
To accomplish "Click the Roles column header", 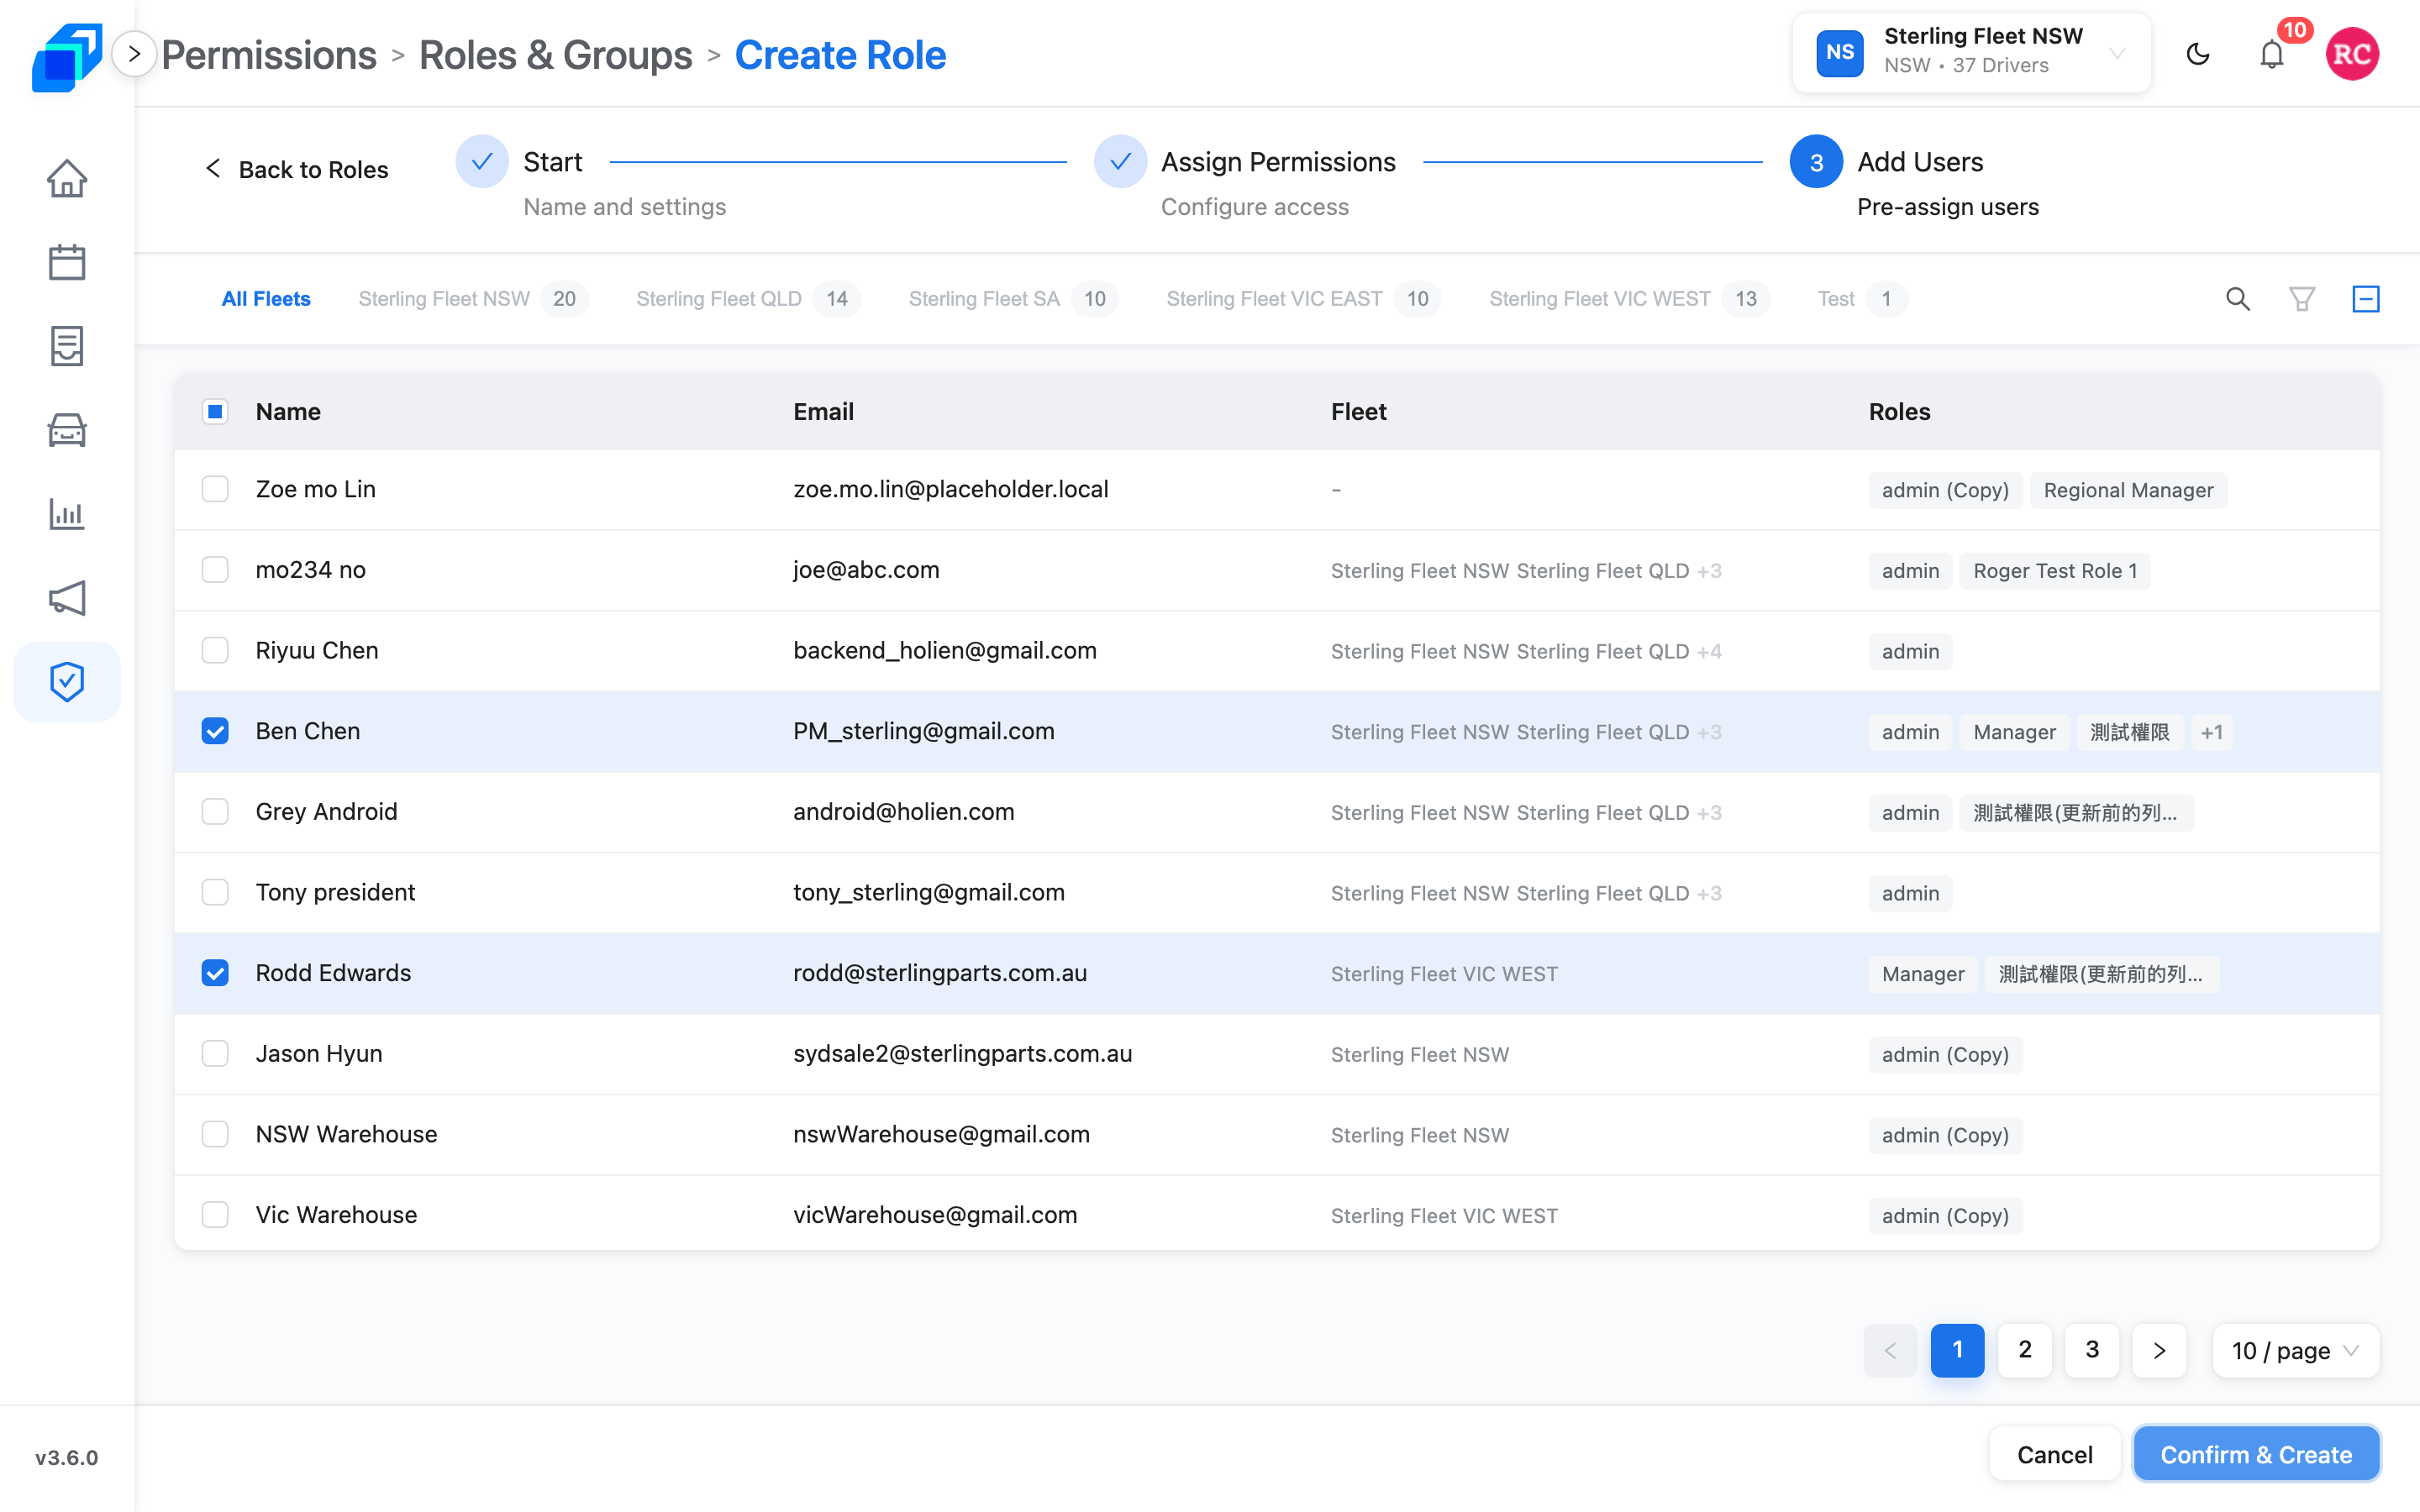I will [x=1899, y=411].
